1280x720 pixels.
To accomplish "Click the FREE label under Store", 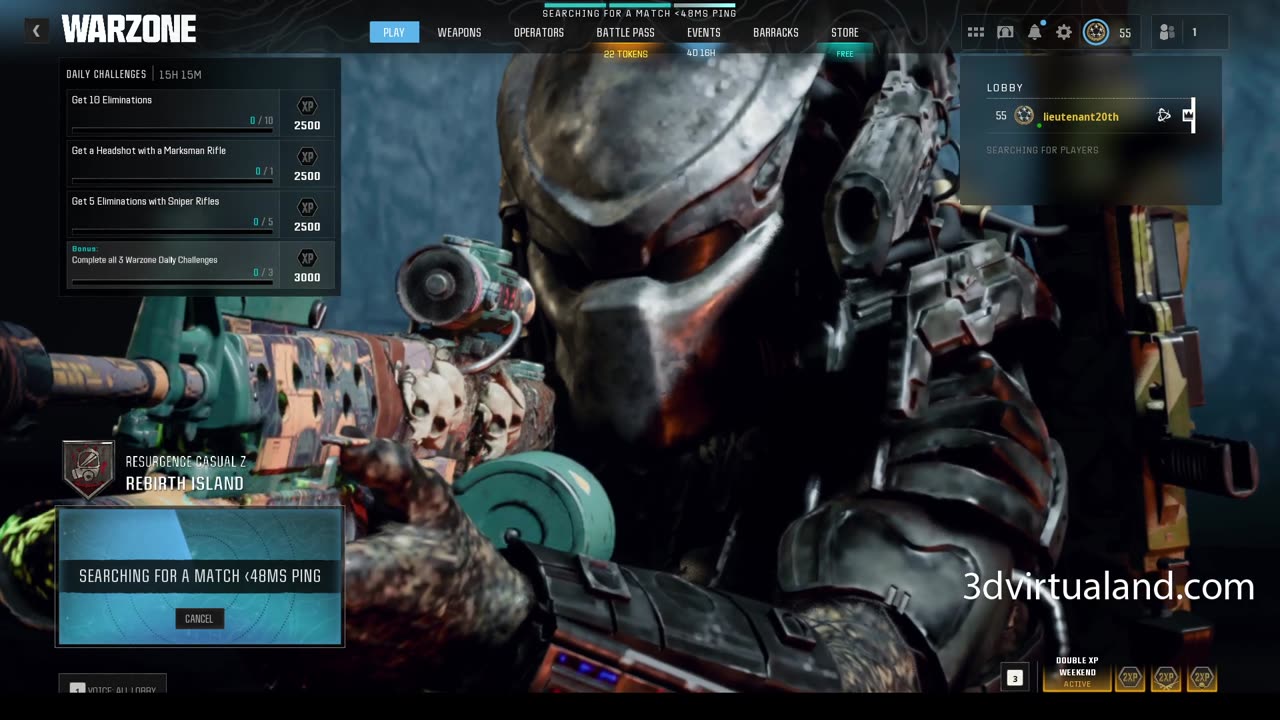I will tap(845, 54).
